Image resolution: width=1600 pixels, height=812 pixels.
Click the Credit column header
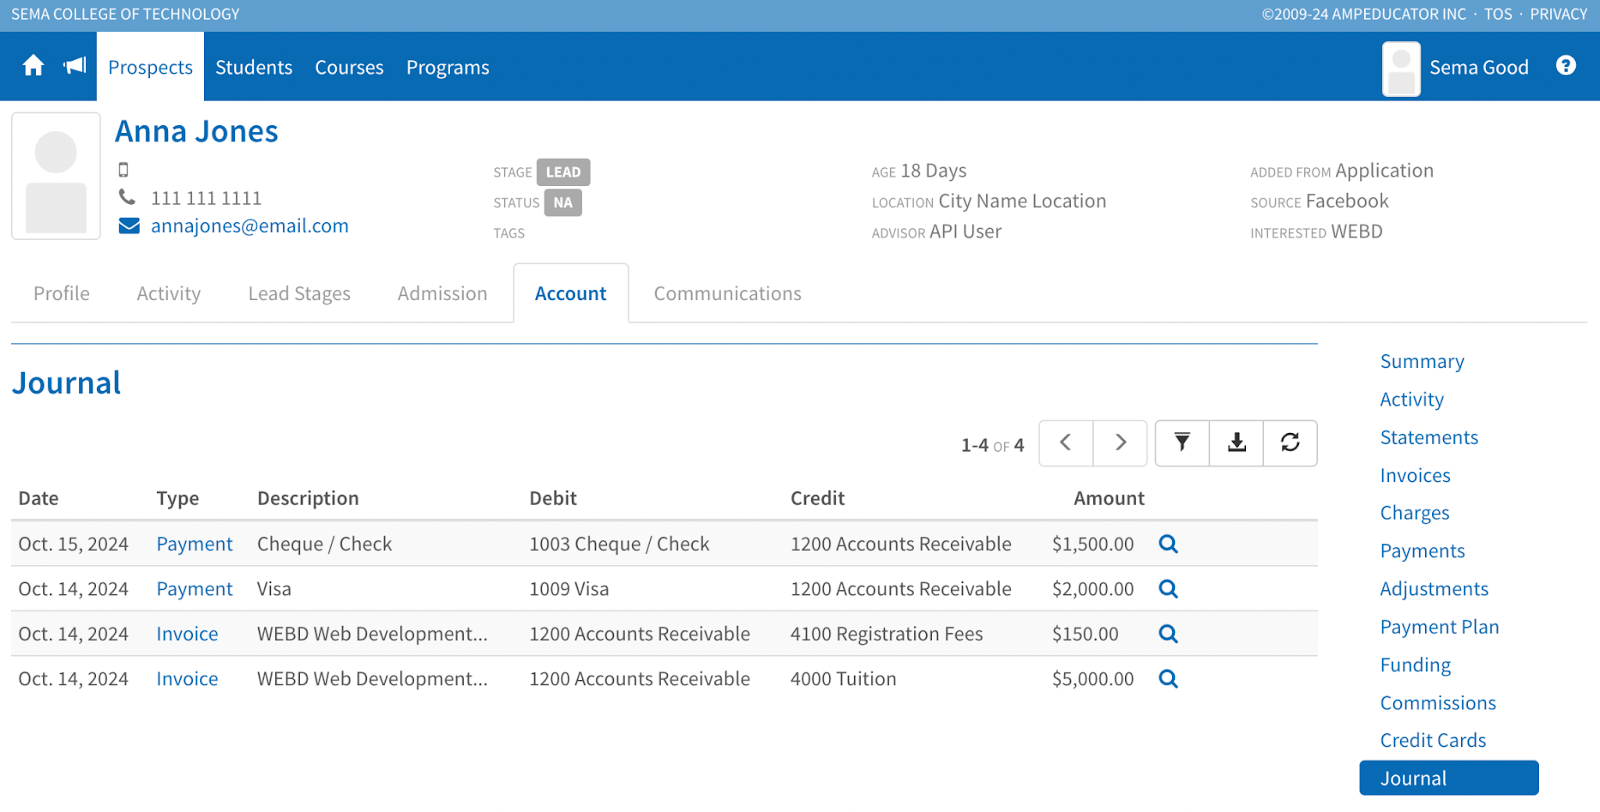(818, 498)
